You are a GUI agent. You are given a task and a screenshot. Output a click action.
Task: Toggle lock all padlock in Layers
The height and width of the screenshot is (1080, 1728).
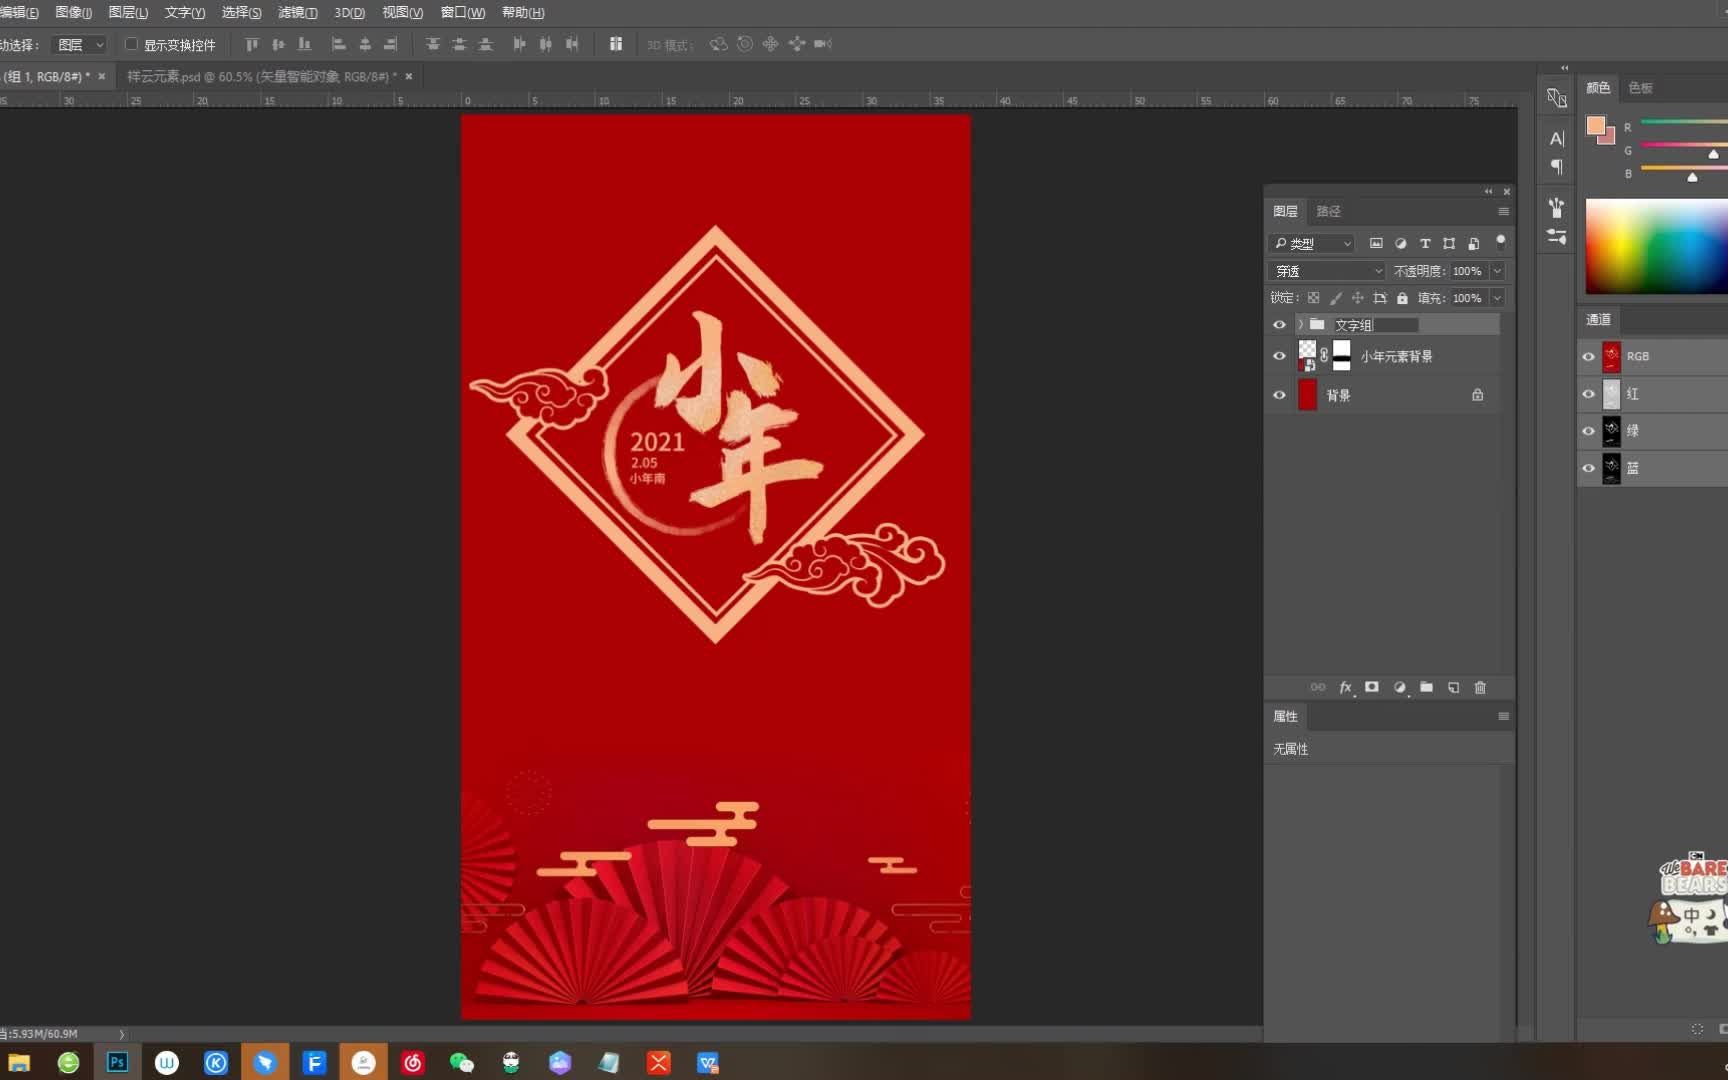click(1402, 298)
